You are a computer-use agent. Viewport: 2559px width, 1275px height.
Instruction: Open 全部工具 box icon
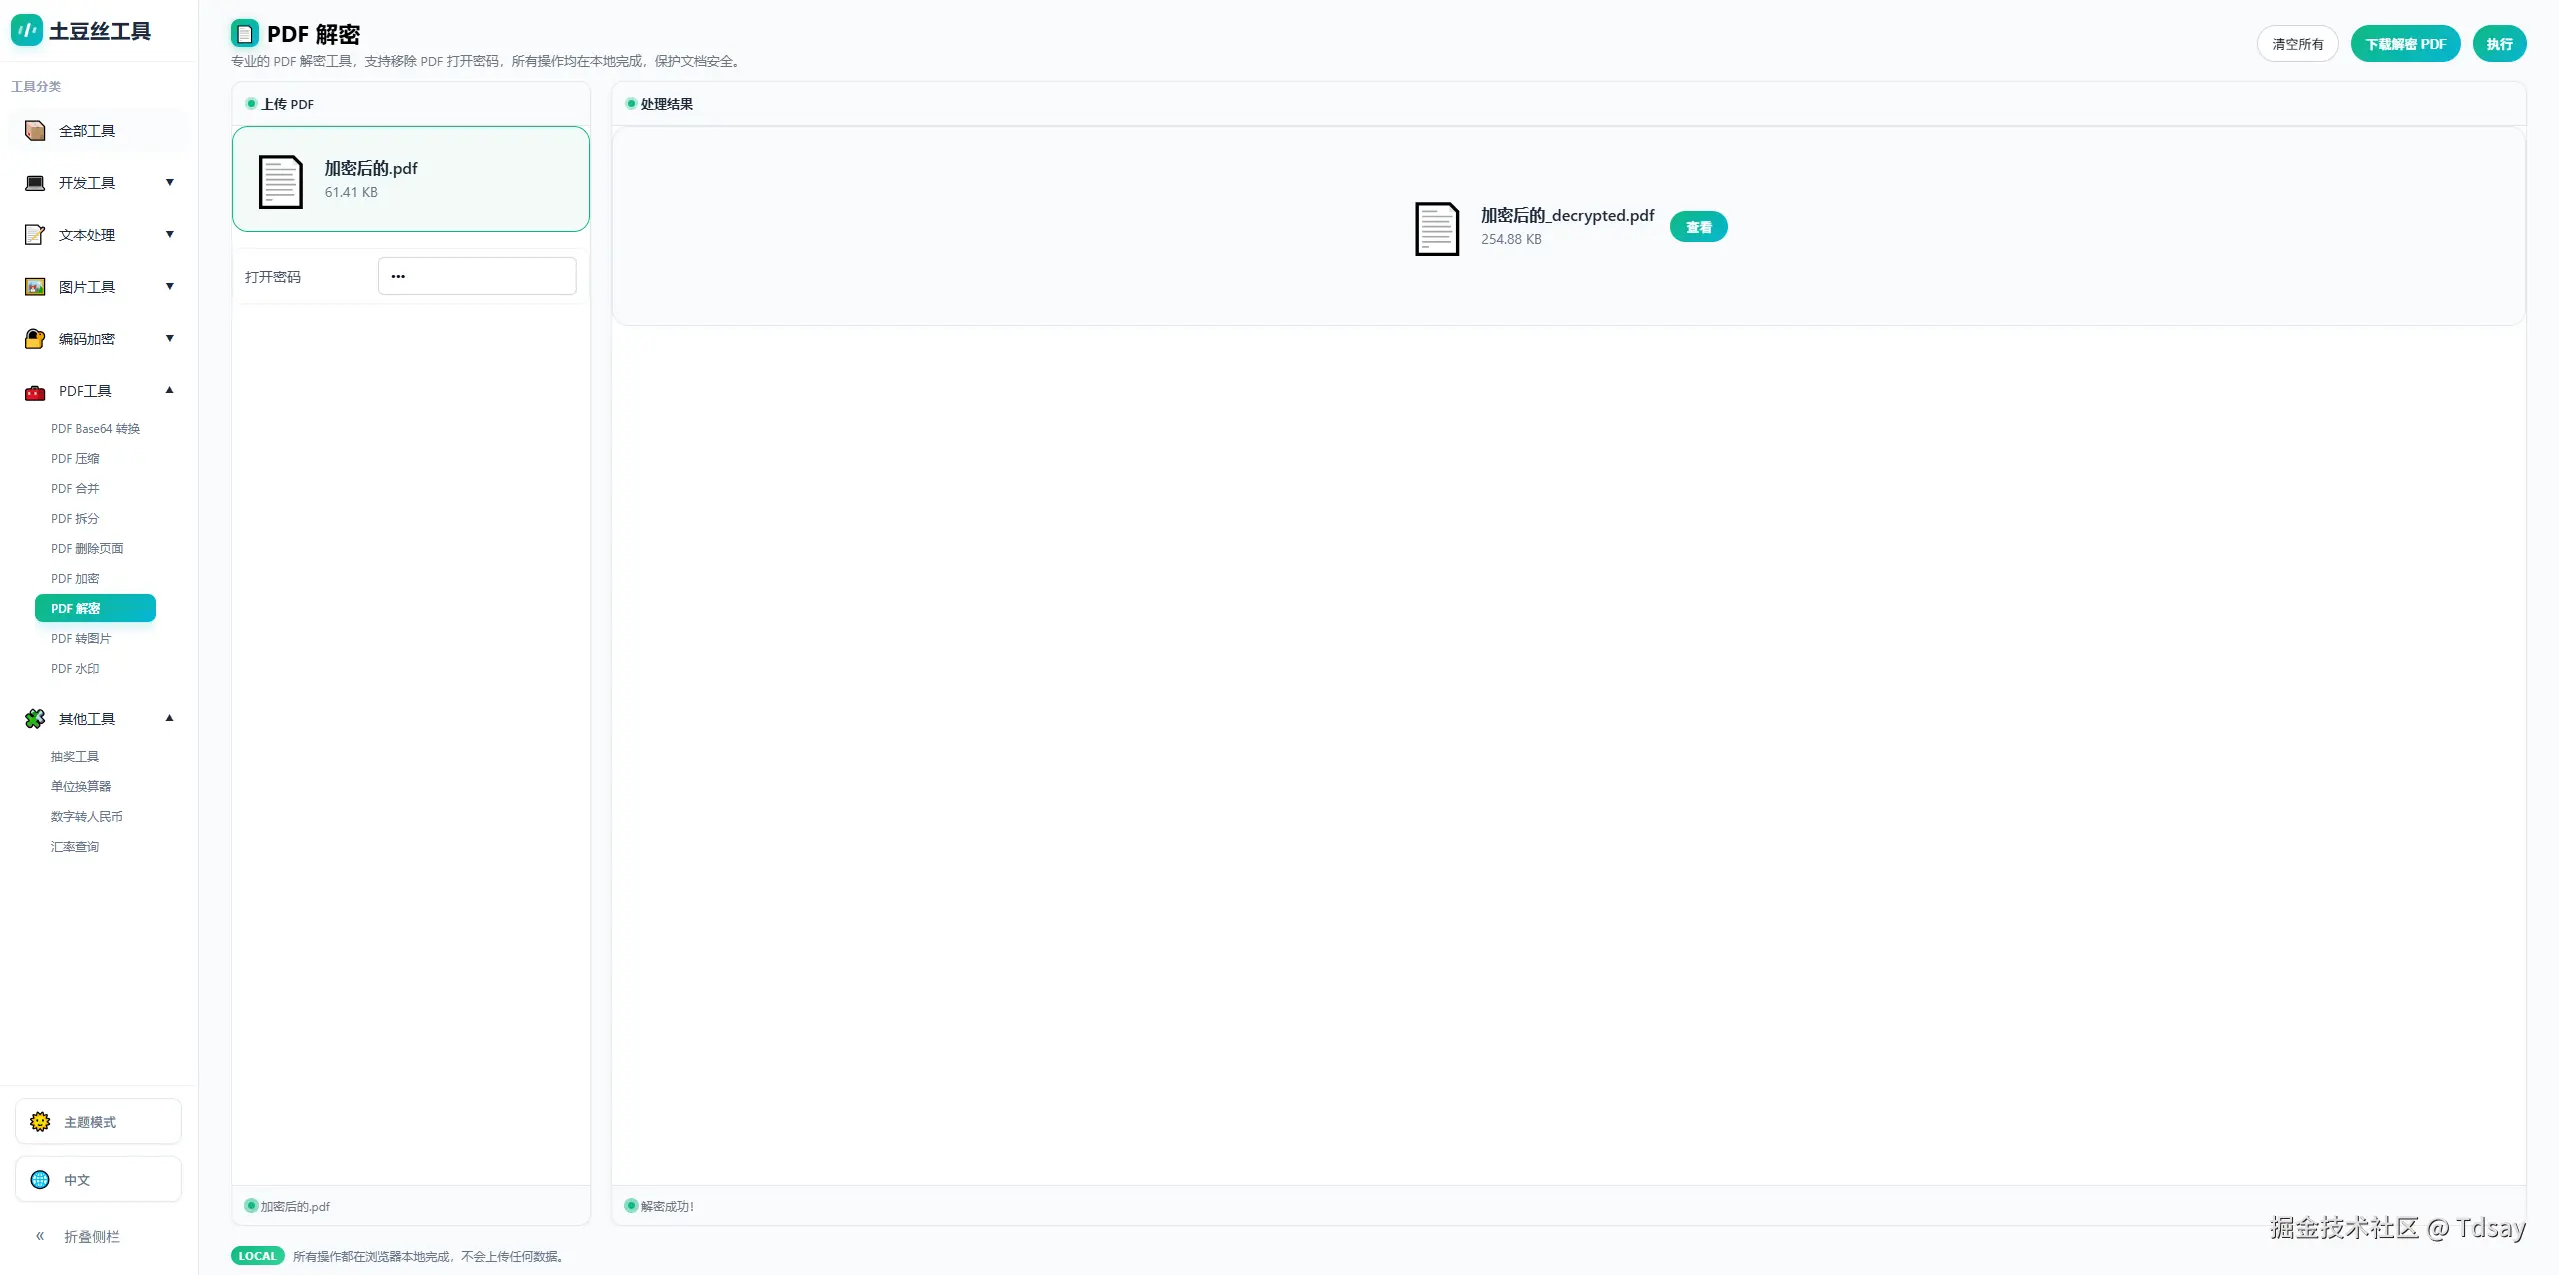pyautogui.click(x=35, y=131)
